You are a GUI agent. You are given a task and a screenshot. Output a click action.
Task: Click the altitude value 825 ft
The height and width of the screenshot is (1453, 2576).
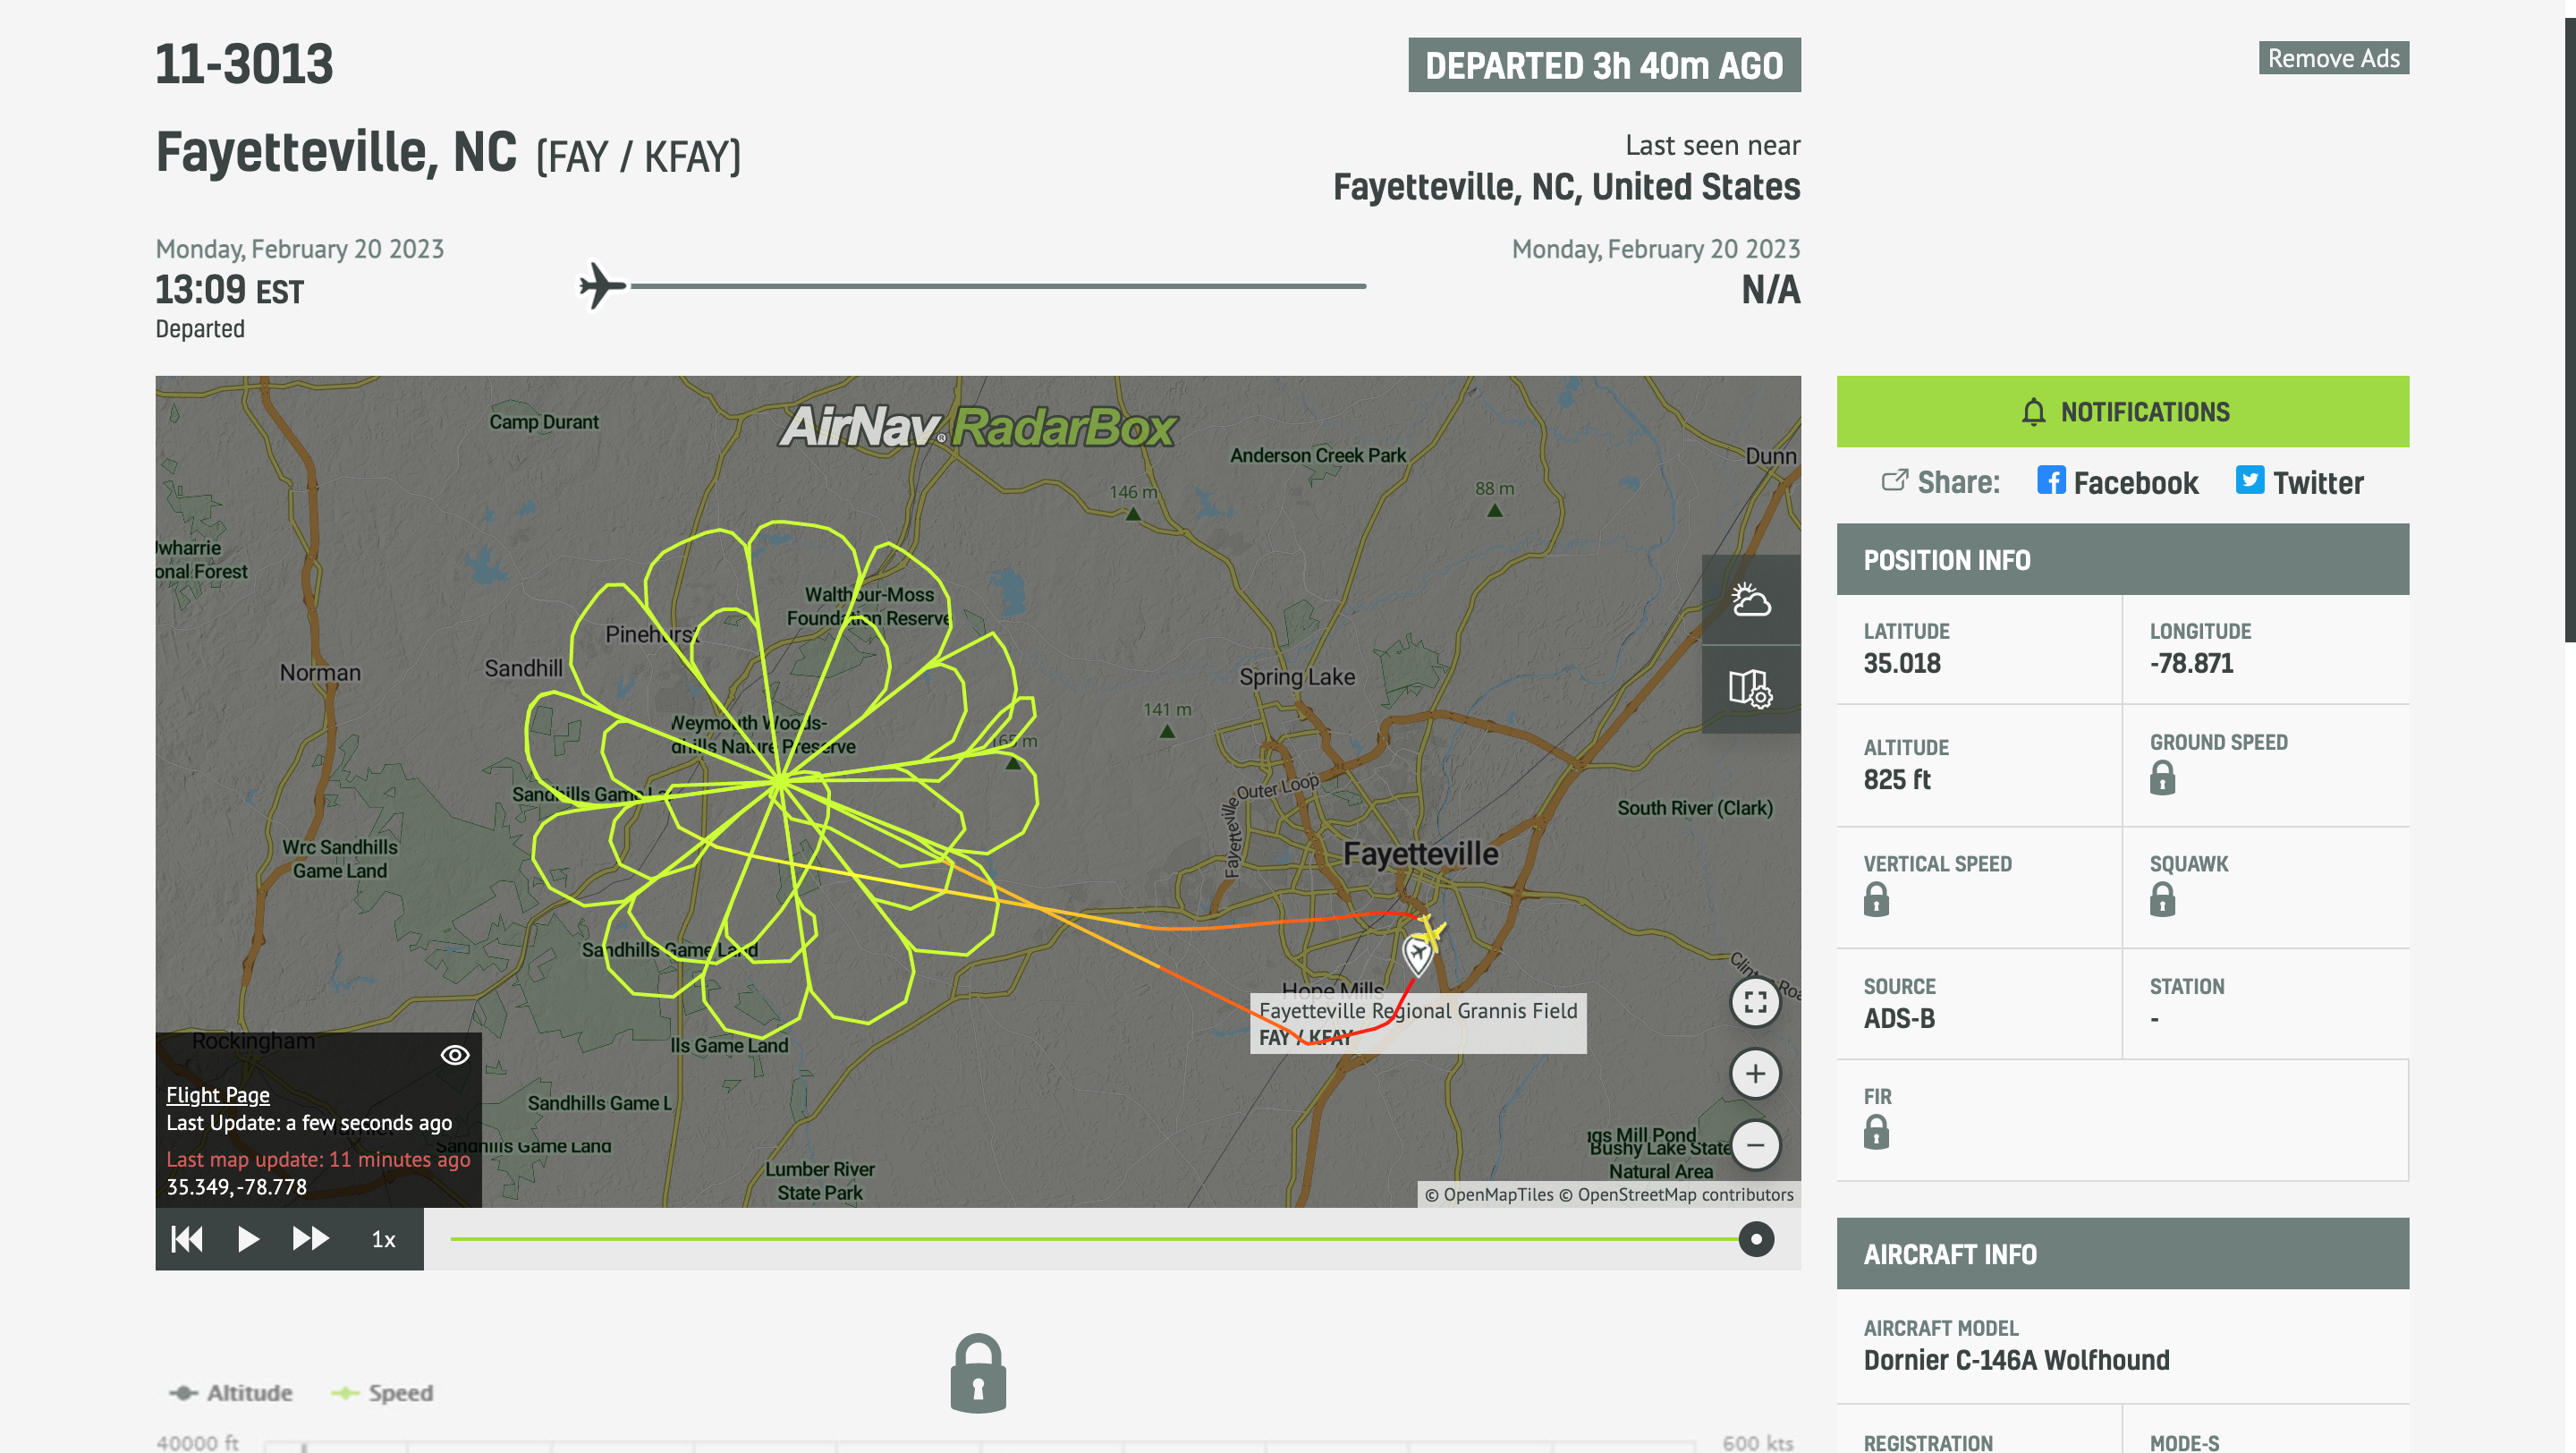1897,780
